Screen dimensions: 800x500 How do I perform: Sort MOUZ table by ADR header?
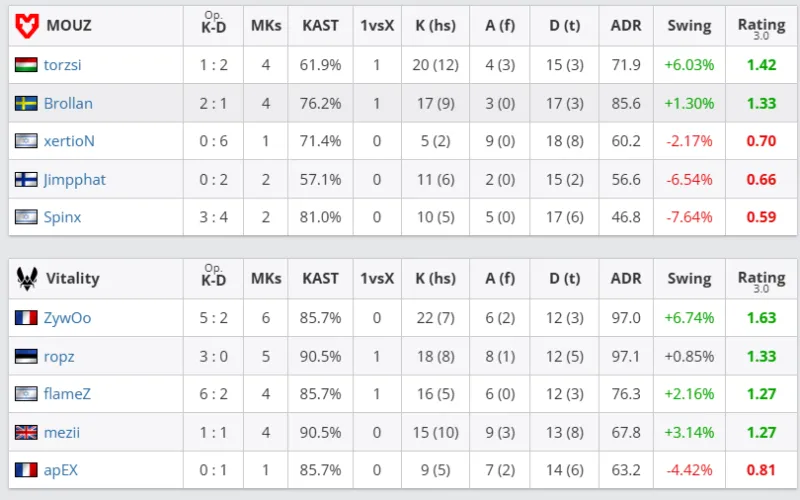pos(626,26)
